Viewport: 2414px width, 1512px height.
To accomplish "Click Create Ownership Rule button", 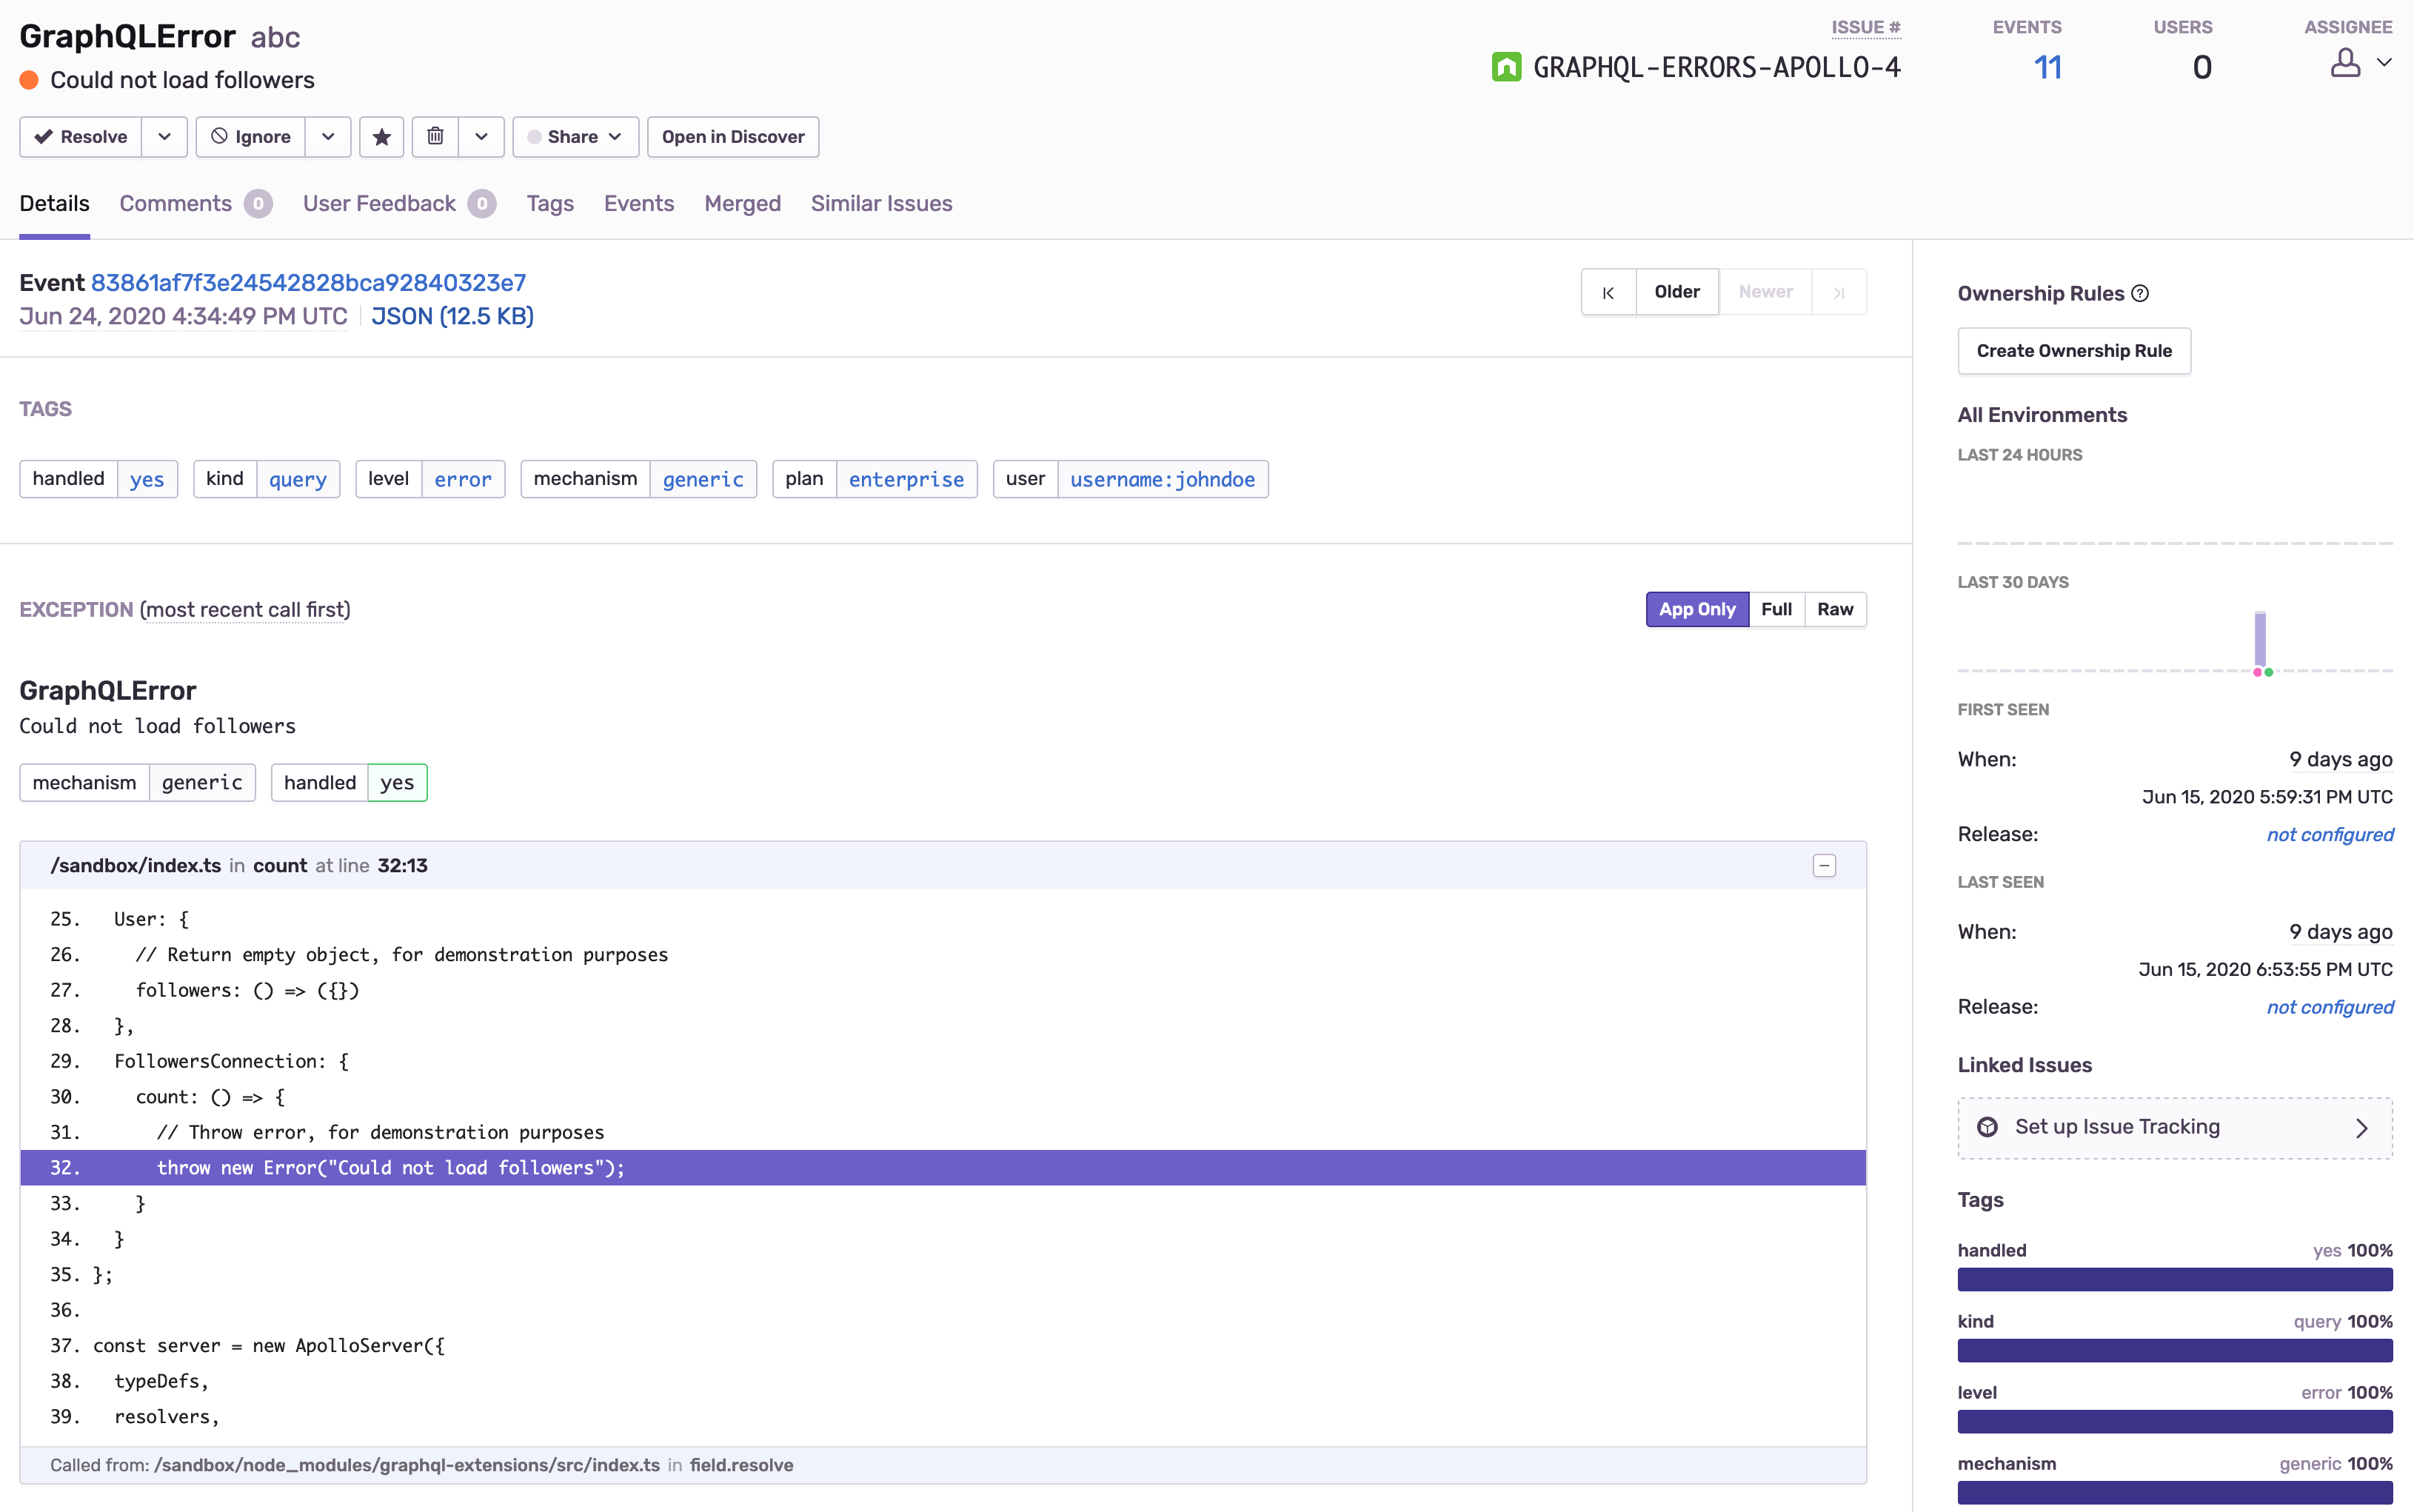I will [2074, 351].
